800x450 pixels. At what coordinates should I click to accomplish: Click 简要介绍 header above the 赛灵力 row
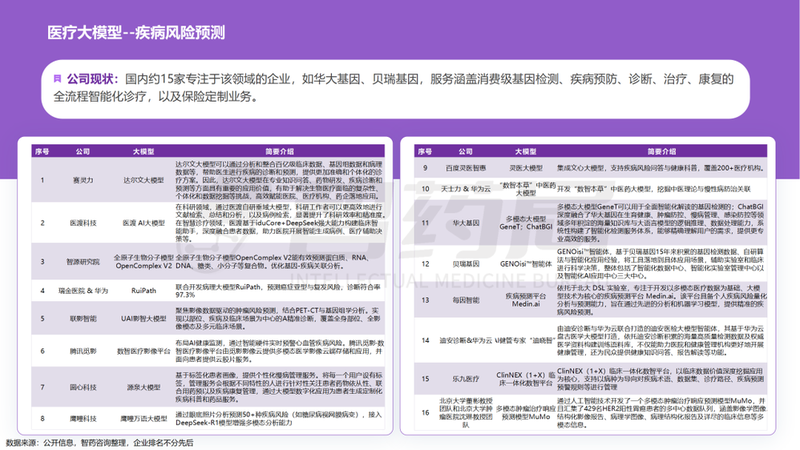(x=279, y=152)
